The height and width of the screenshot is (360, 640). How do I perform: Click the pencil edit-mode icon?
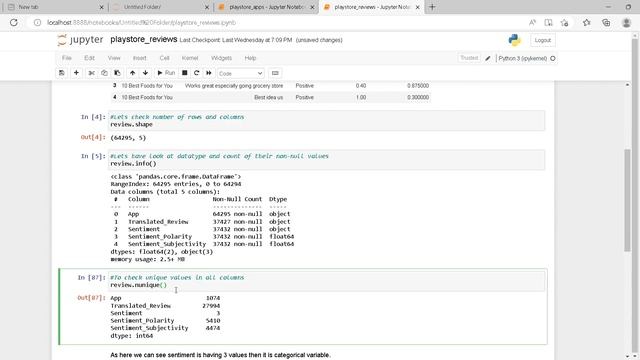point(488,58)
